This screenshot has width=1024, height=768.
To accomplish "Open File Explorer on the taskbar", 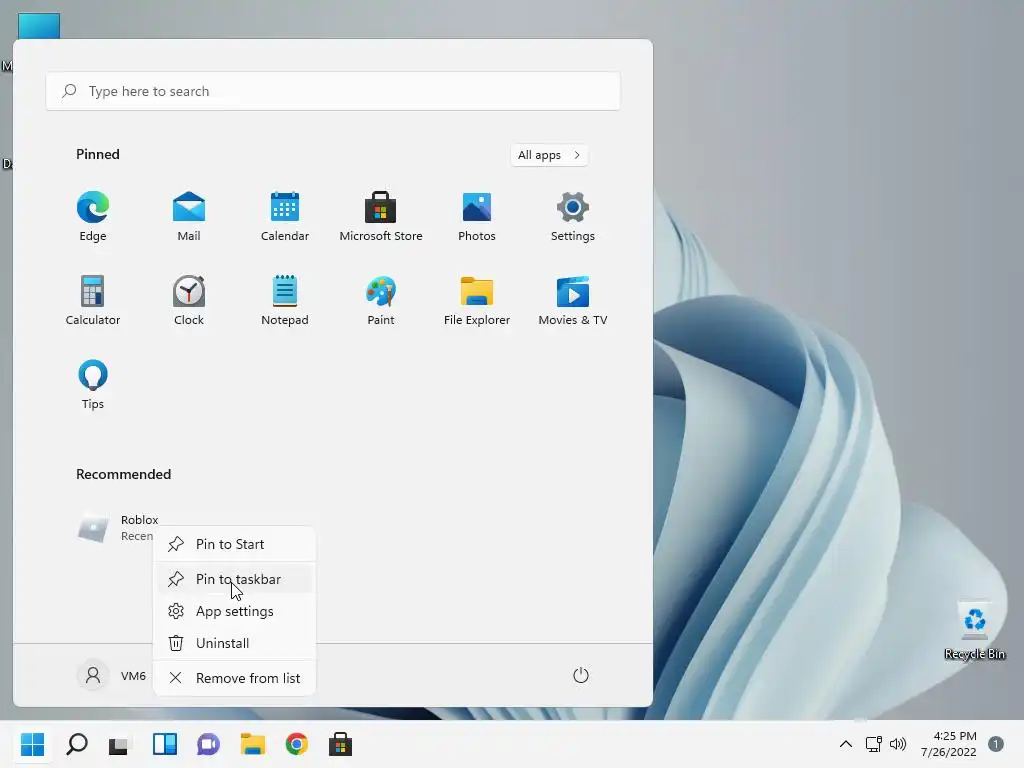I will click(x=253, y=744).
